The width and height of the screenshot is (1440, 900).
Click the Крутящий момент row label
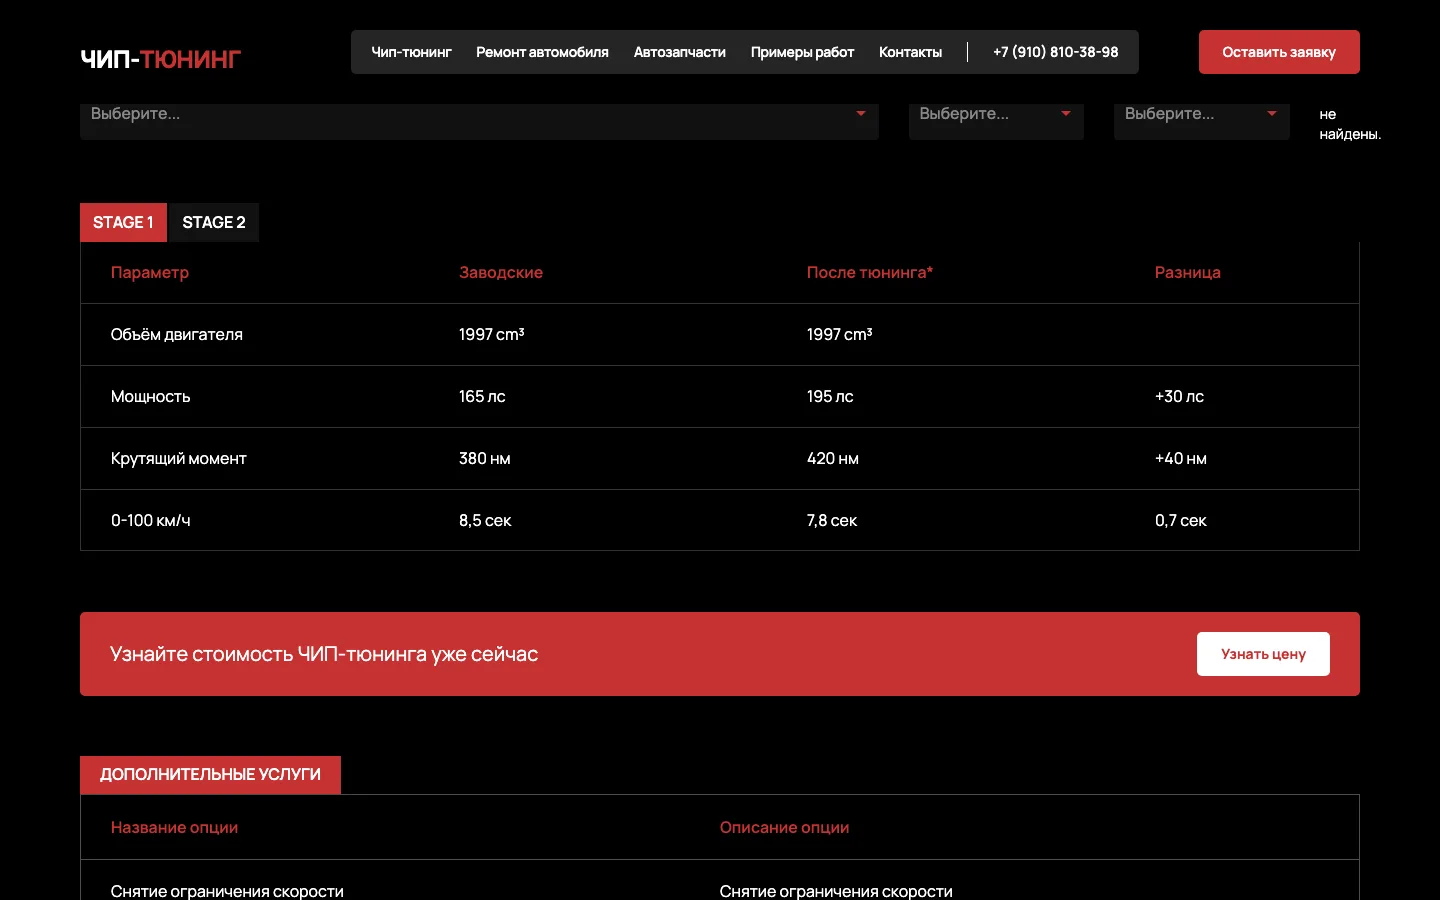pos(178,458)
